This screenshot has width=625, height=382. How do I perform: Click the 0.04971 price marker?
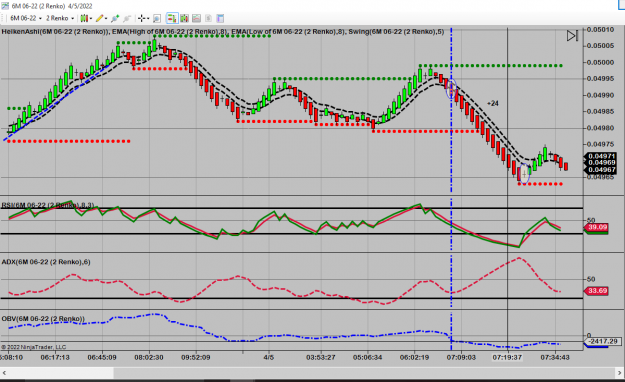point(601,156)
